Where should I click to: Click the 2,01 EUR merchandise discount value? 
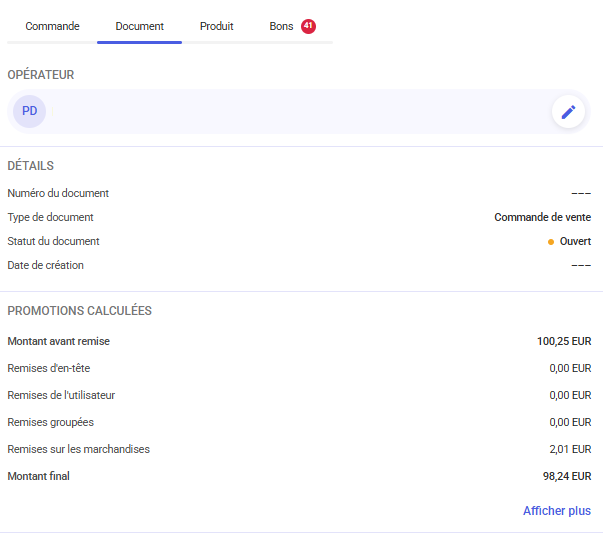[570, 449]
